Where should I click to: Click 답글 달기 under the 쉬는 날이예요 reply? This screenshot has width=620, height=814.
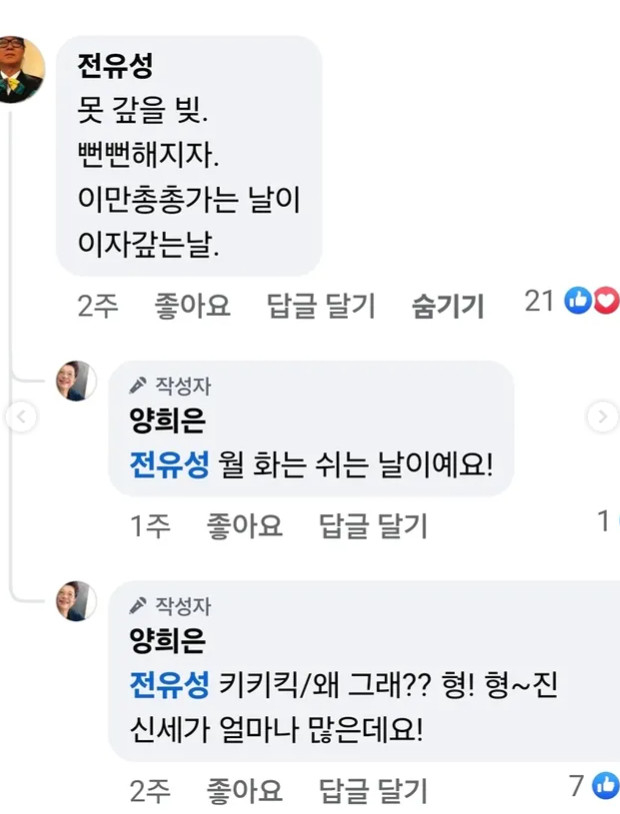(373, 525)
